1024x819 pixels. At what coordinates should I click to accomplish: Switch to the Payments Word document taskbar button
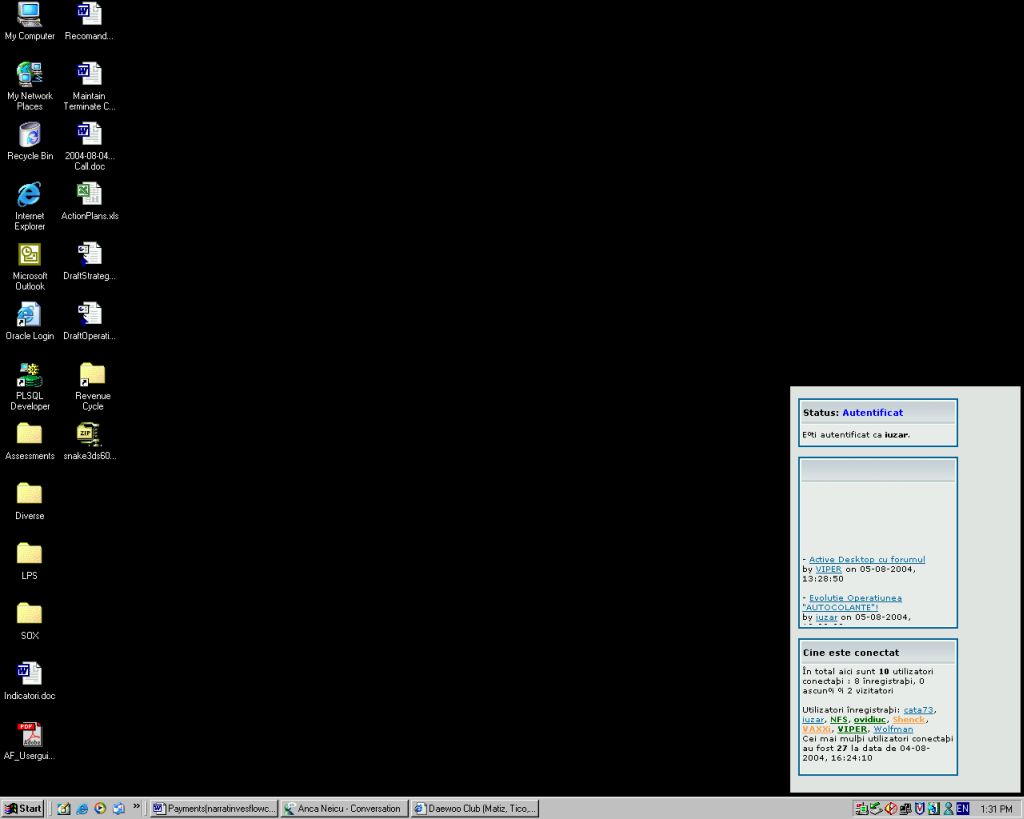pyautogui.click(x=214, y=808)
